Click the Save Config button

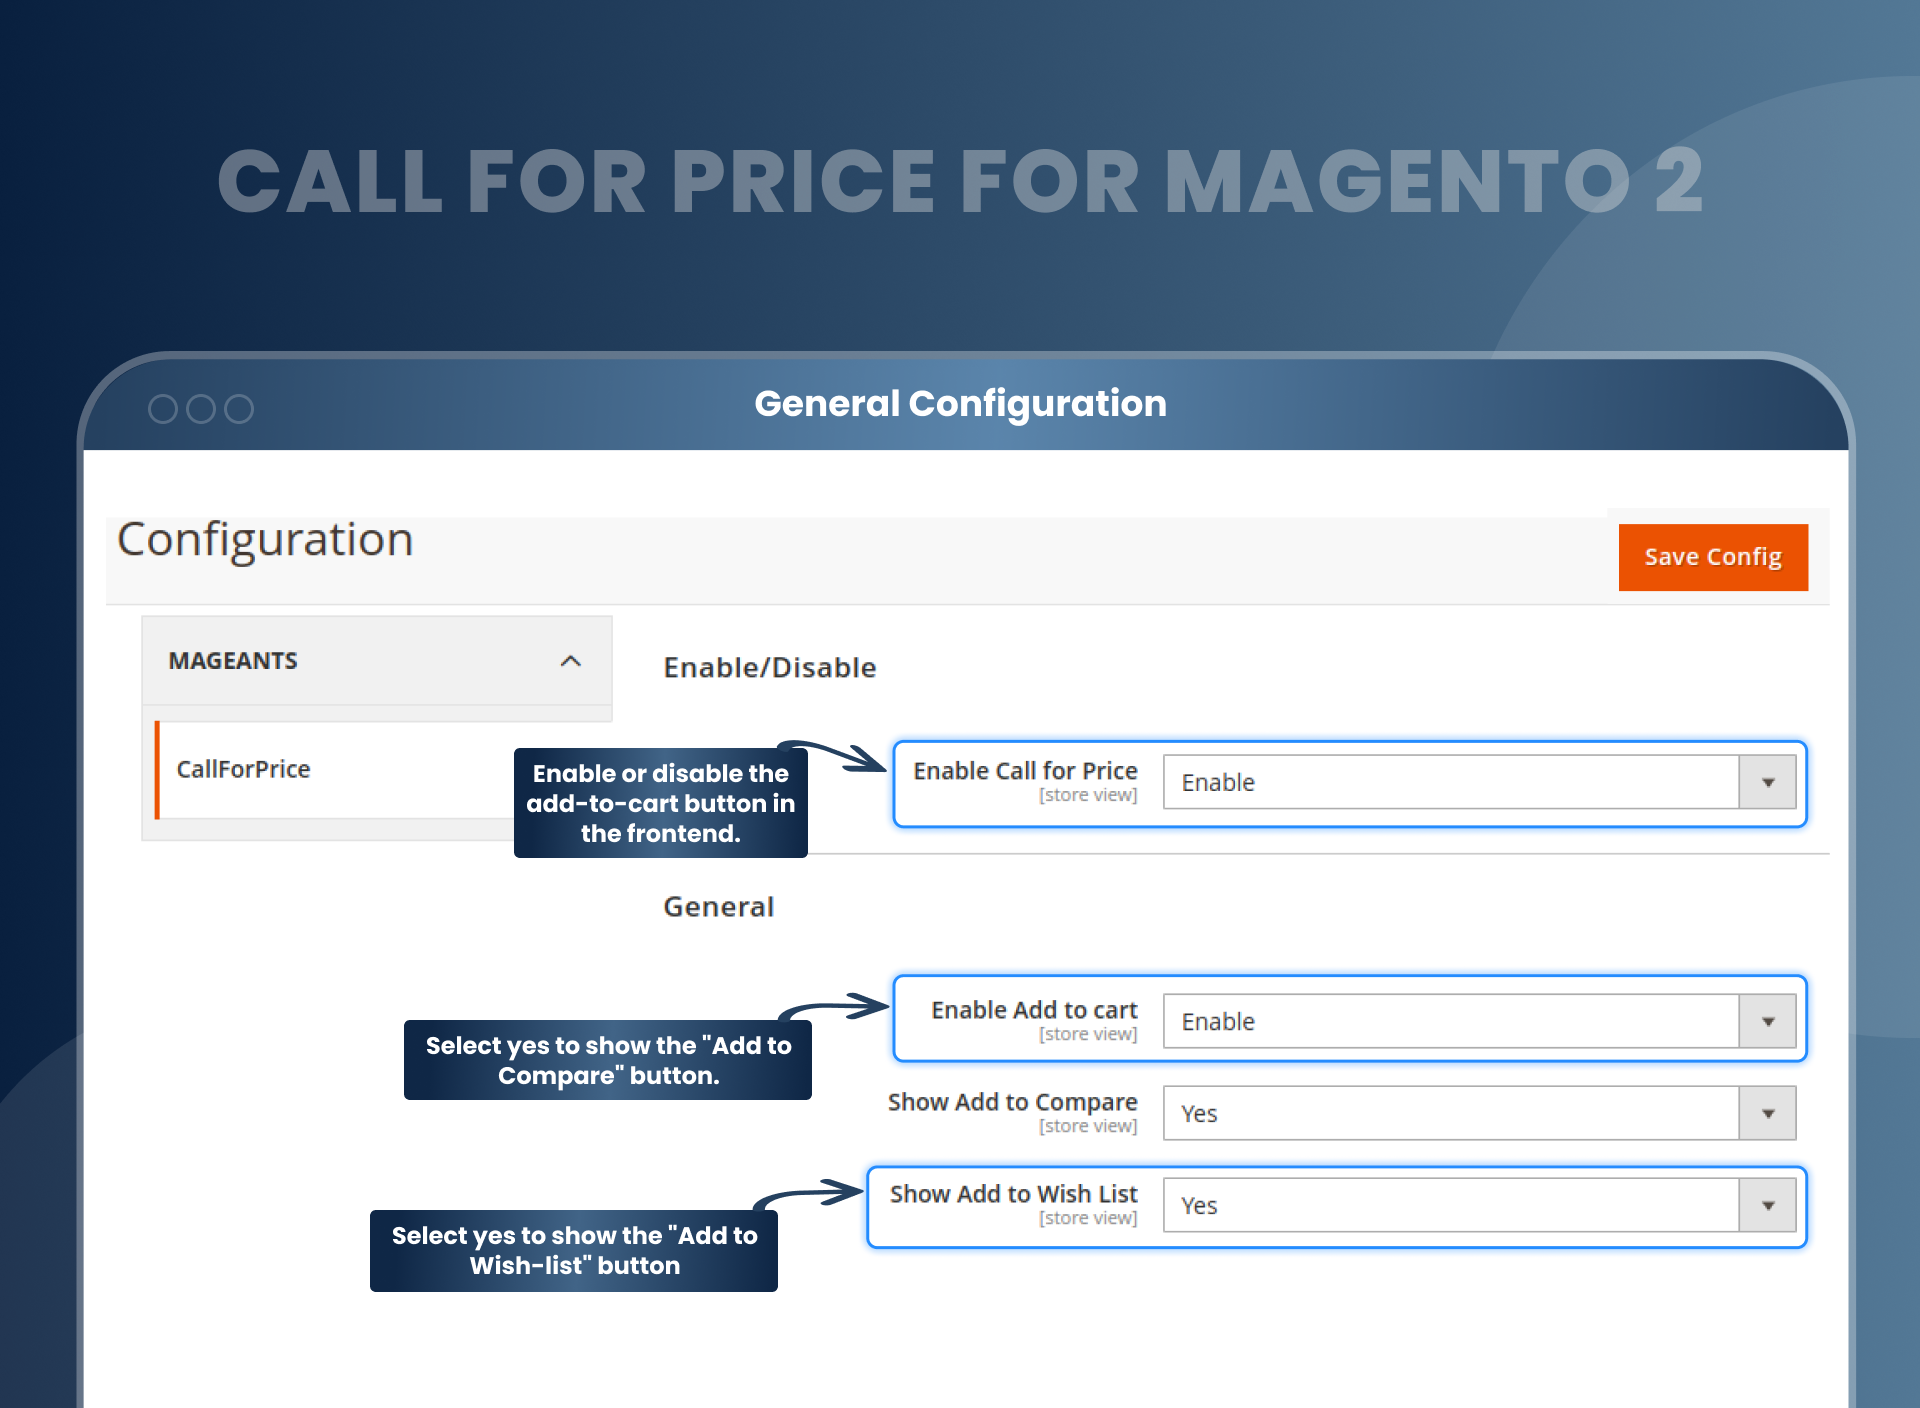[1712, 557]
